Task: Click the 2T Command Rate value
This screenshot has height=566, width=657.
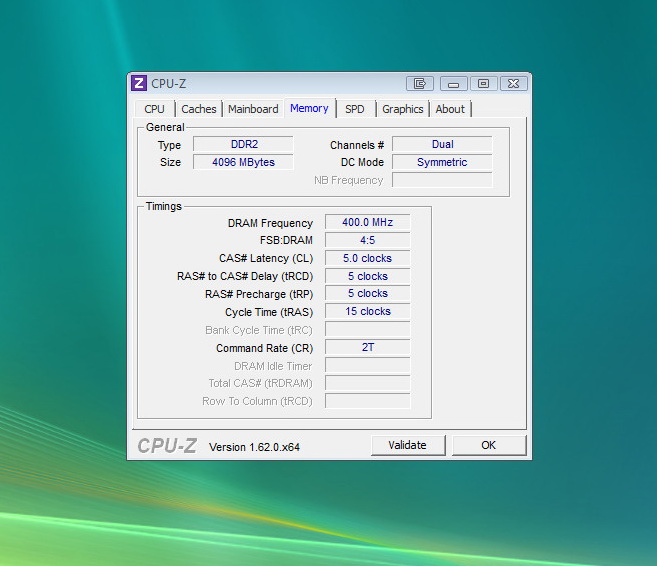Action: (x=367, y=348)
